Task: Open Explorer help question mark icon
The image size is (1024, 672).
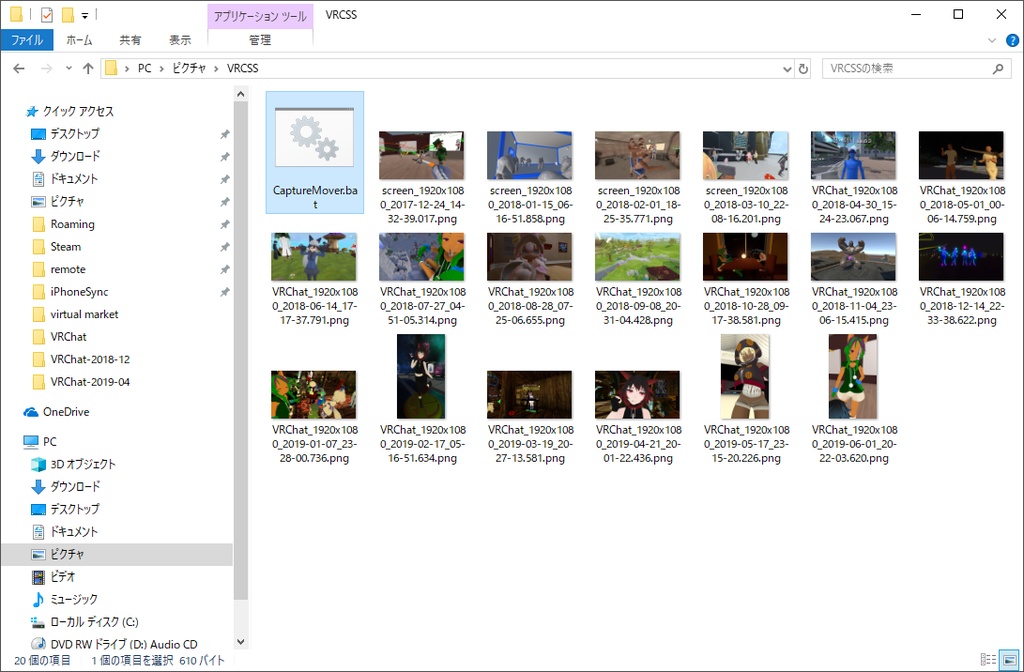Action: click(1012, 40)
